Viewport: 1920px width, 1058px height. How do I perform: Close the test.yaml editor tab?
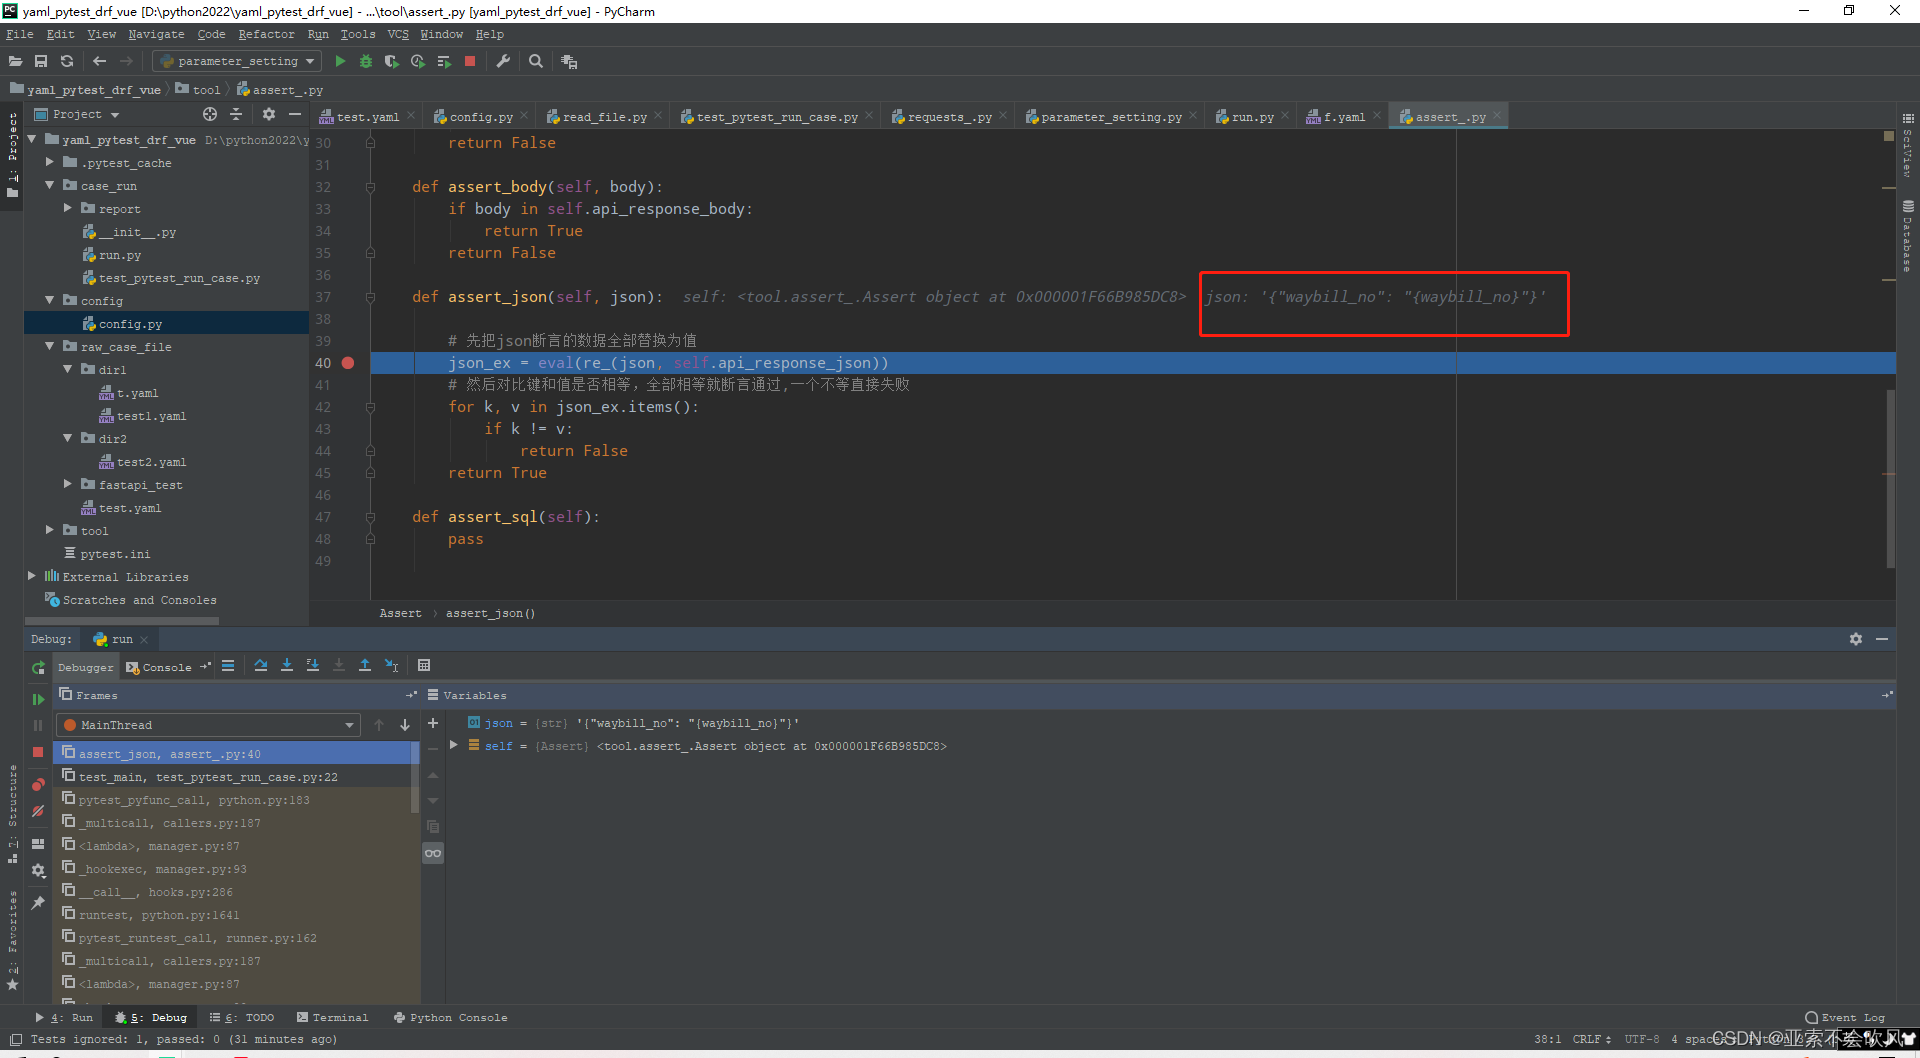[410, 116]
